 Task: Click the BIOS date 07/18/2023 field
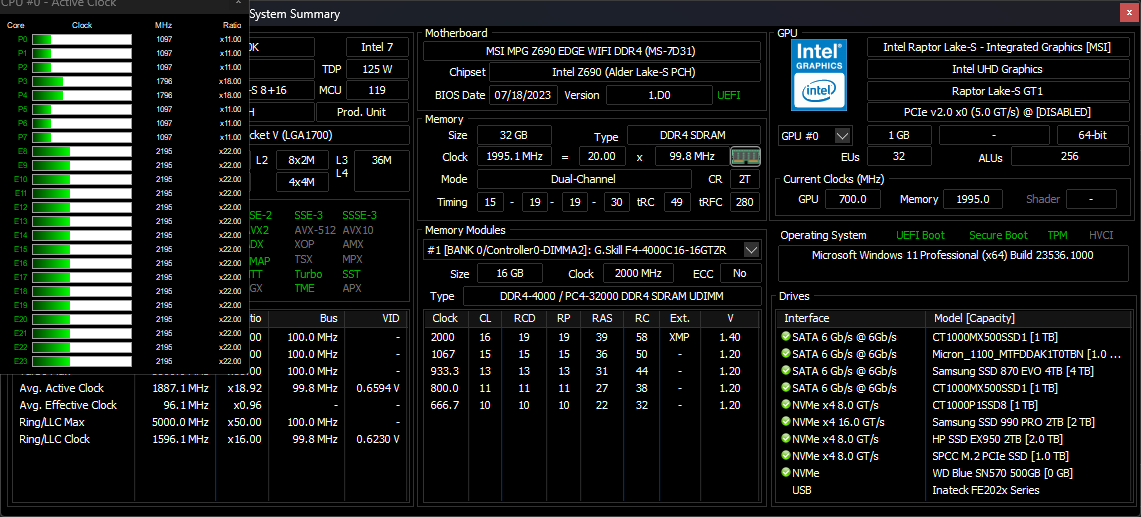point(524,95)
